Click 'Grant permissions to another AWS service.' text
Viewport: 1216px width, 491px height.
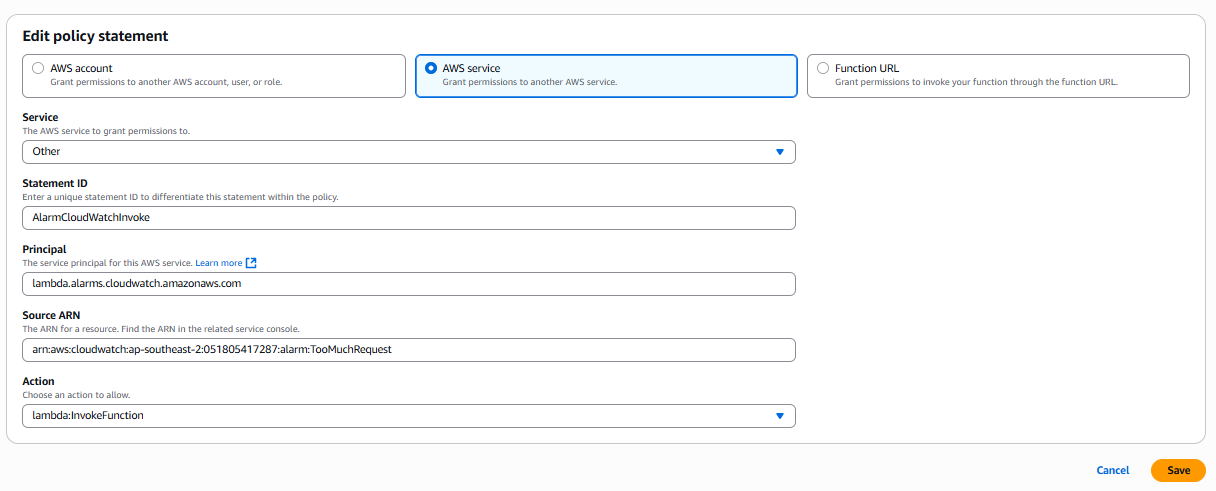point(530,82)
